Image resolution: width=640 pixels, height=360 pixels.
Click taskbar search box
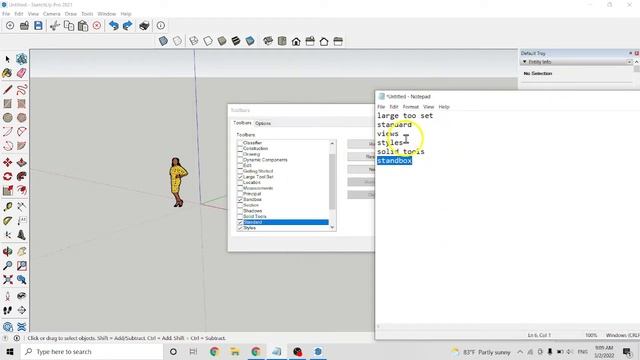[92, 351]
